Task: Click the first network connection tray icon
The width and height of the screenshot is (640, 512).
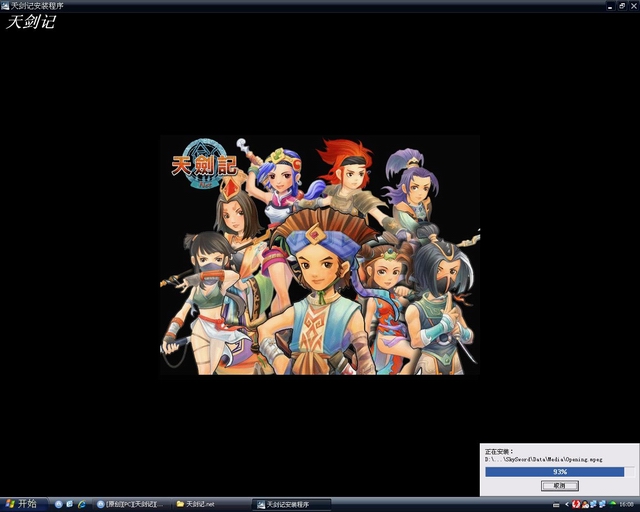Action: click(593, 505)
